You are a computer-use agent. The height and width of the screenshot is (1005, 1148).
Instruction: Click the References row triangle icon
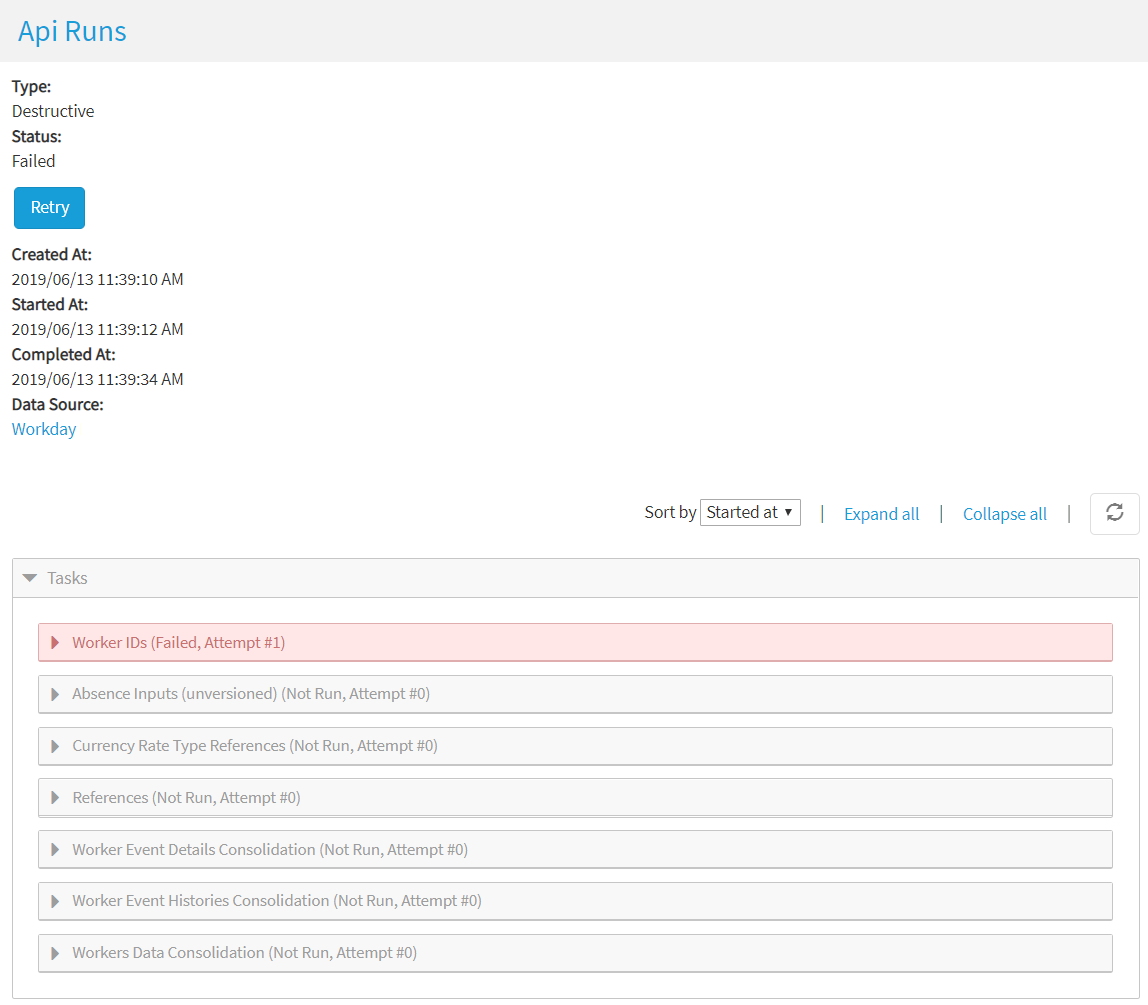(x=55, y=798)
